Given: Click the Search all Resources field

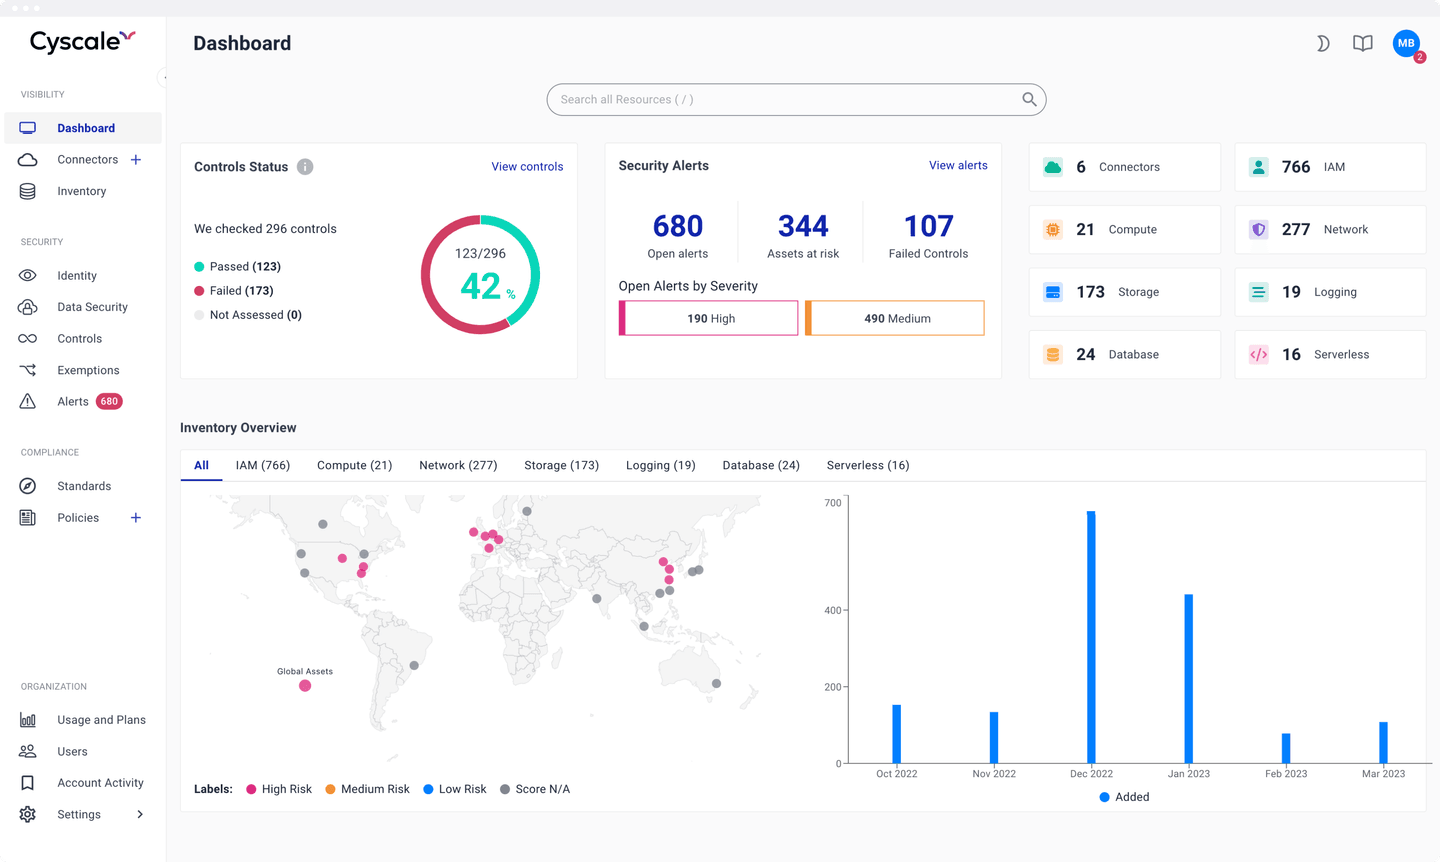Looking at the screenshot, I should [796, 99].
